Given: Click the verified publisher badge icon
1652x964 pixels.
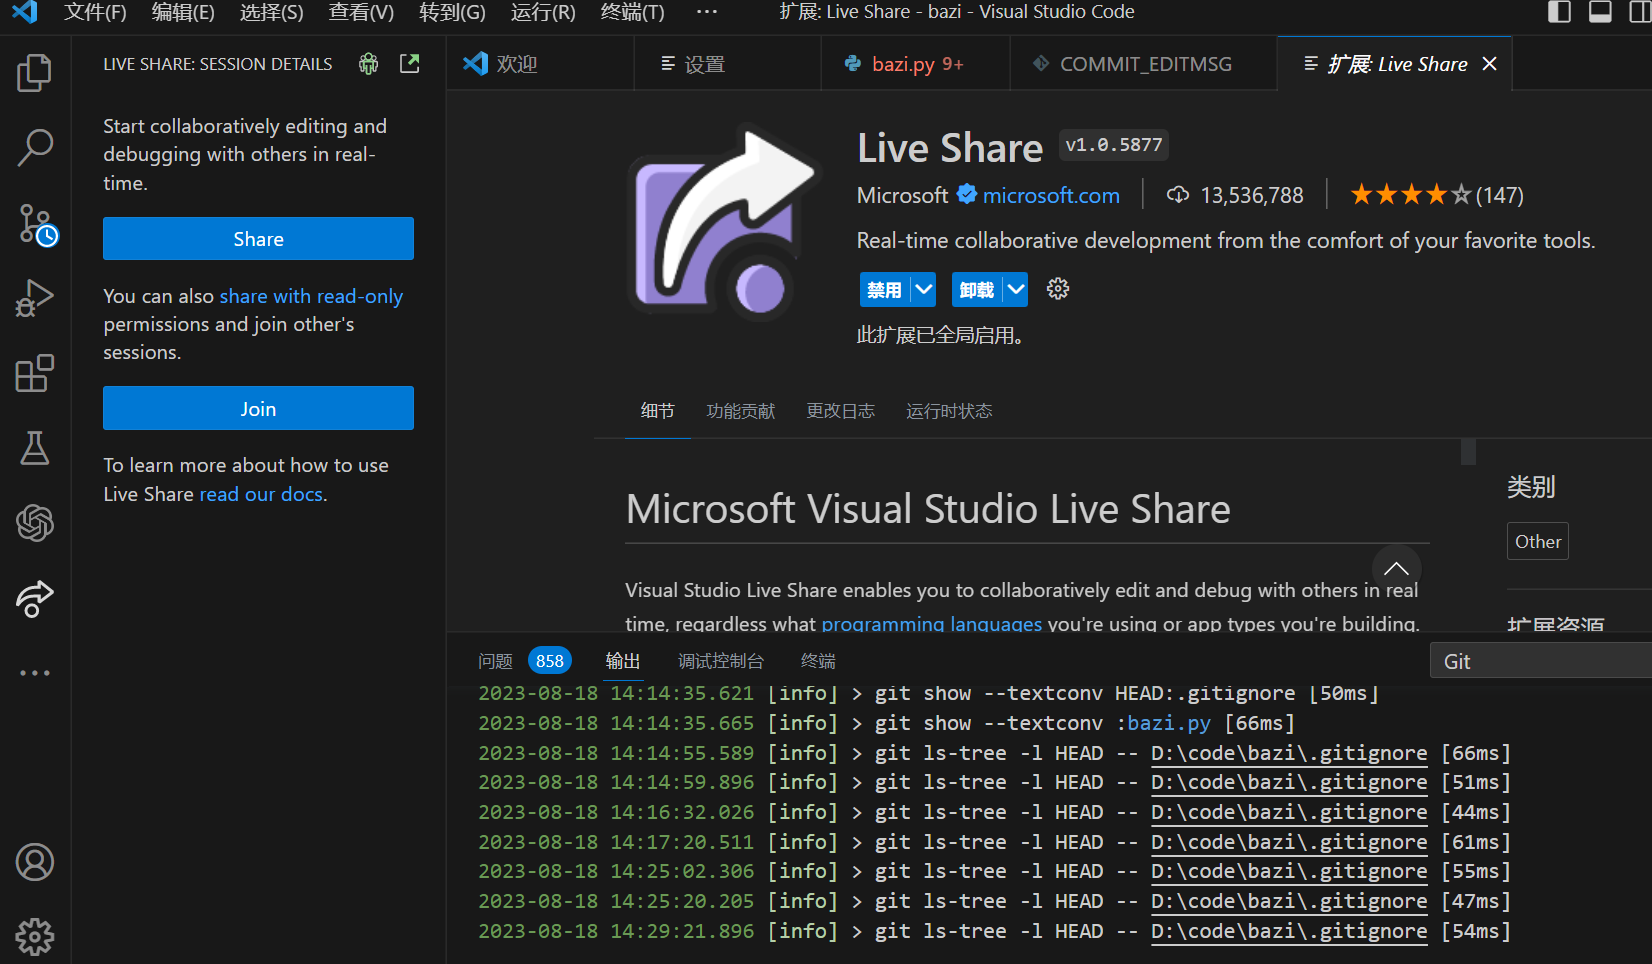Looking at the screenshot, I should [x=967, y=194].
